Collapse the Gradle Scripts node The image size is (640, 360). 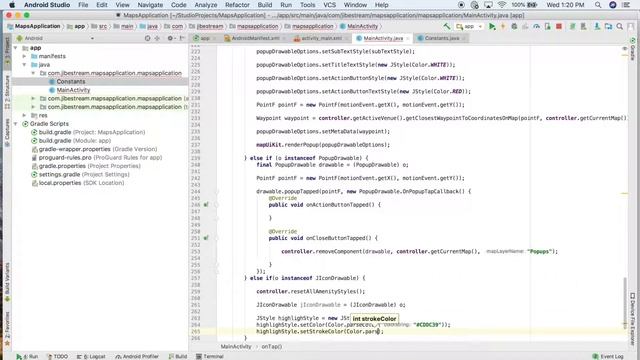click(16, 124)
